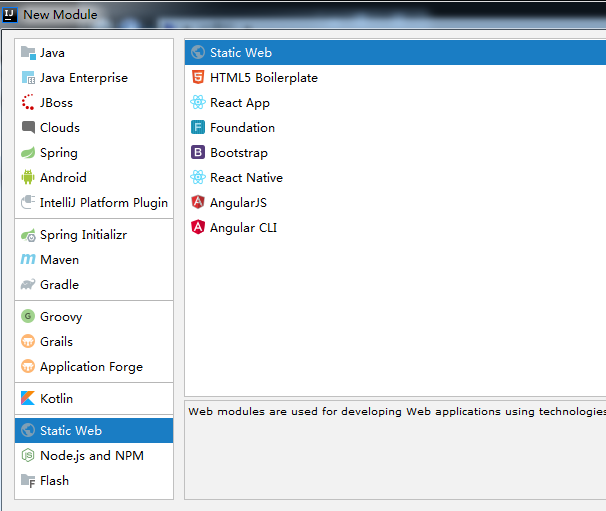Viewport: 606px width, 511px height.
Task: Select Static Web template in the right panel
Action: pos(395,52)
